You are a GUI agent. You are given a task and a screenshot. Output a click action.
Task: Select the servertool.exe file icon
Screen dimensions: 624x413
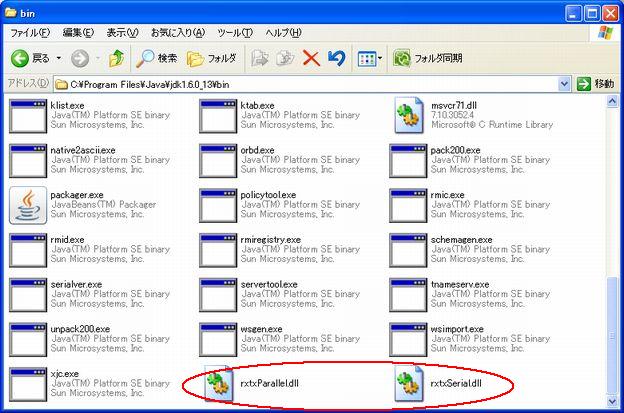click(218, 295)
